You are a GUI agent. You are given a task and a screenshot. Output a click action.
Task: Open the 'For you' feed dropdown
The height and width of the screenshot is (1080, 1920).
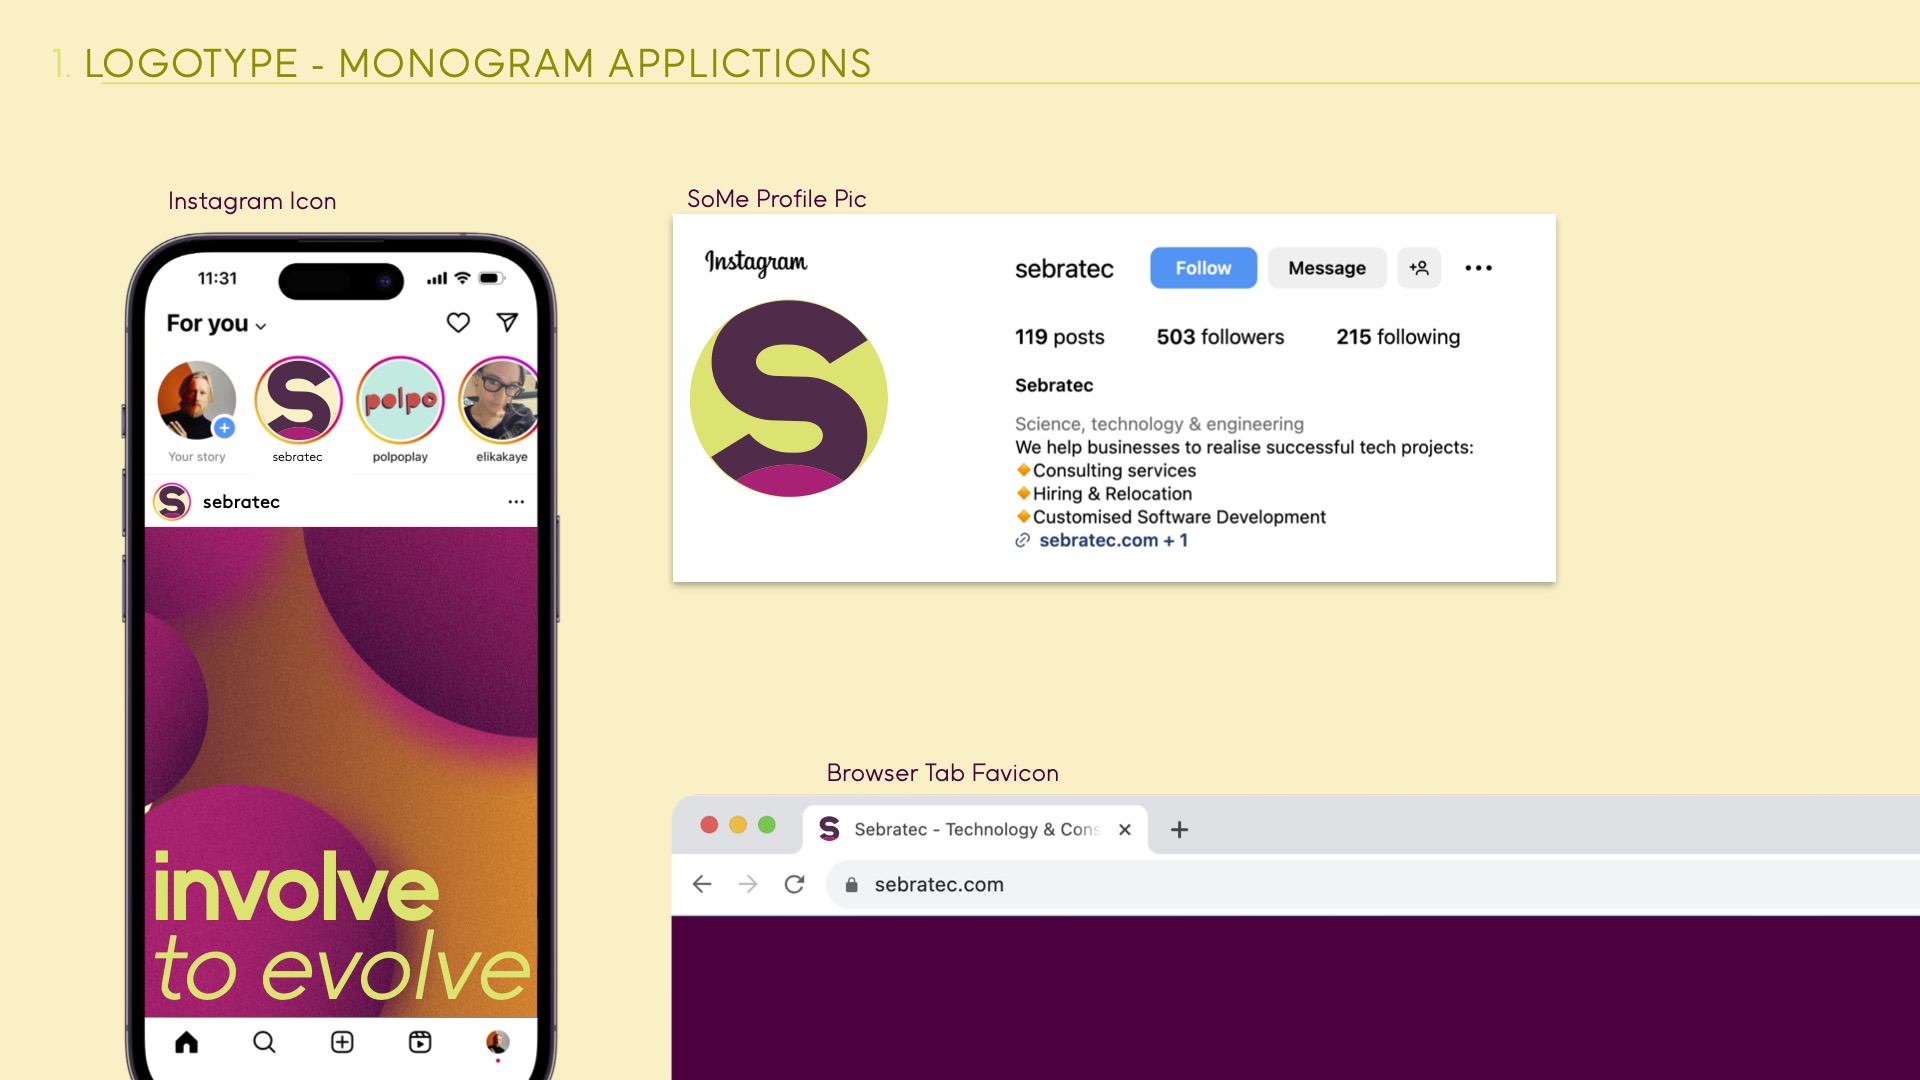pos(216,323)
